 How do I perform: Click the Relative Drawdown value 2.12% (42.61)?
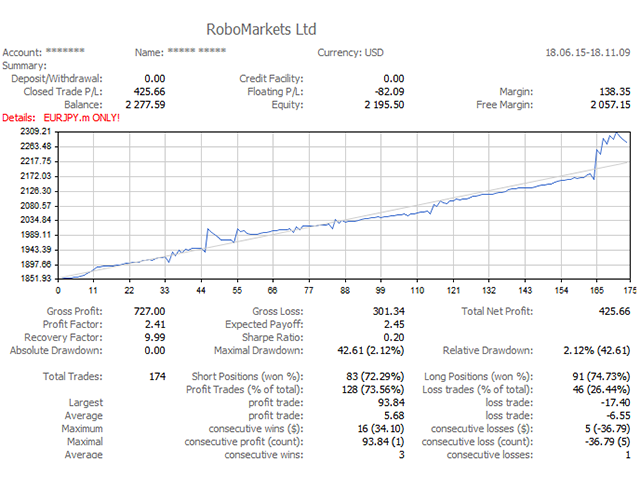[x=597, y=351]
